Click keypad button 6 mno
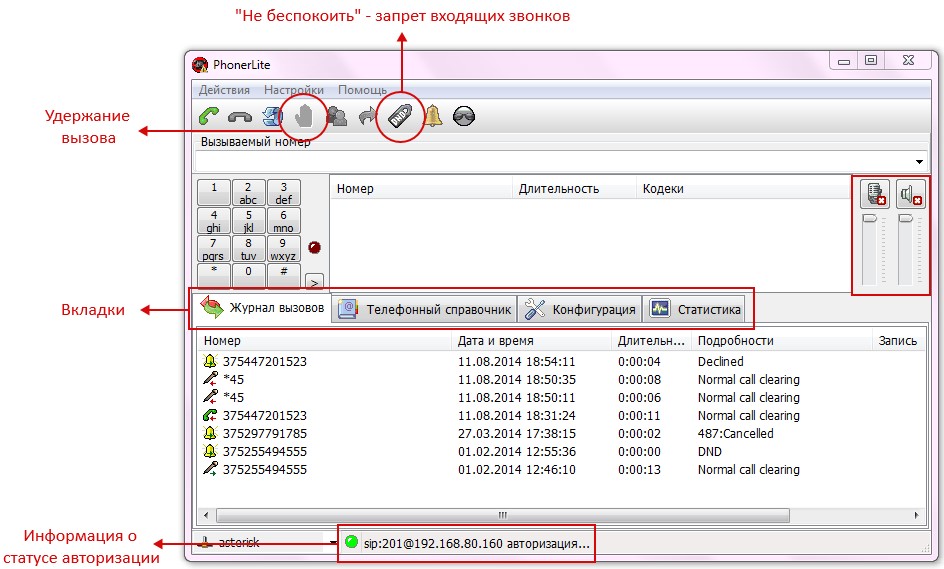Screen dimensions: 944x569 tap(284, 221)
